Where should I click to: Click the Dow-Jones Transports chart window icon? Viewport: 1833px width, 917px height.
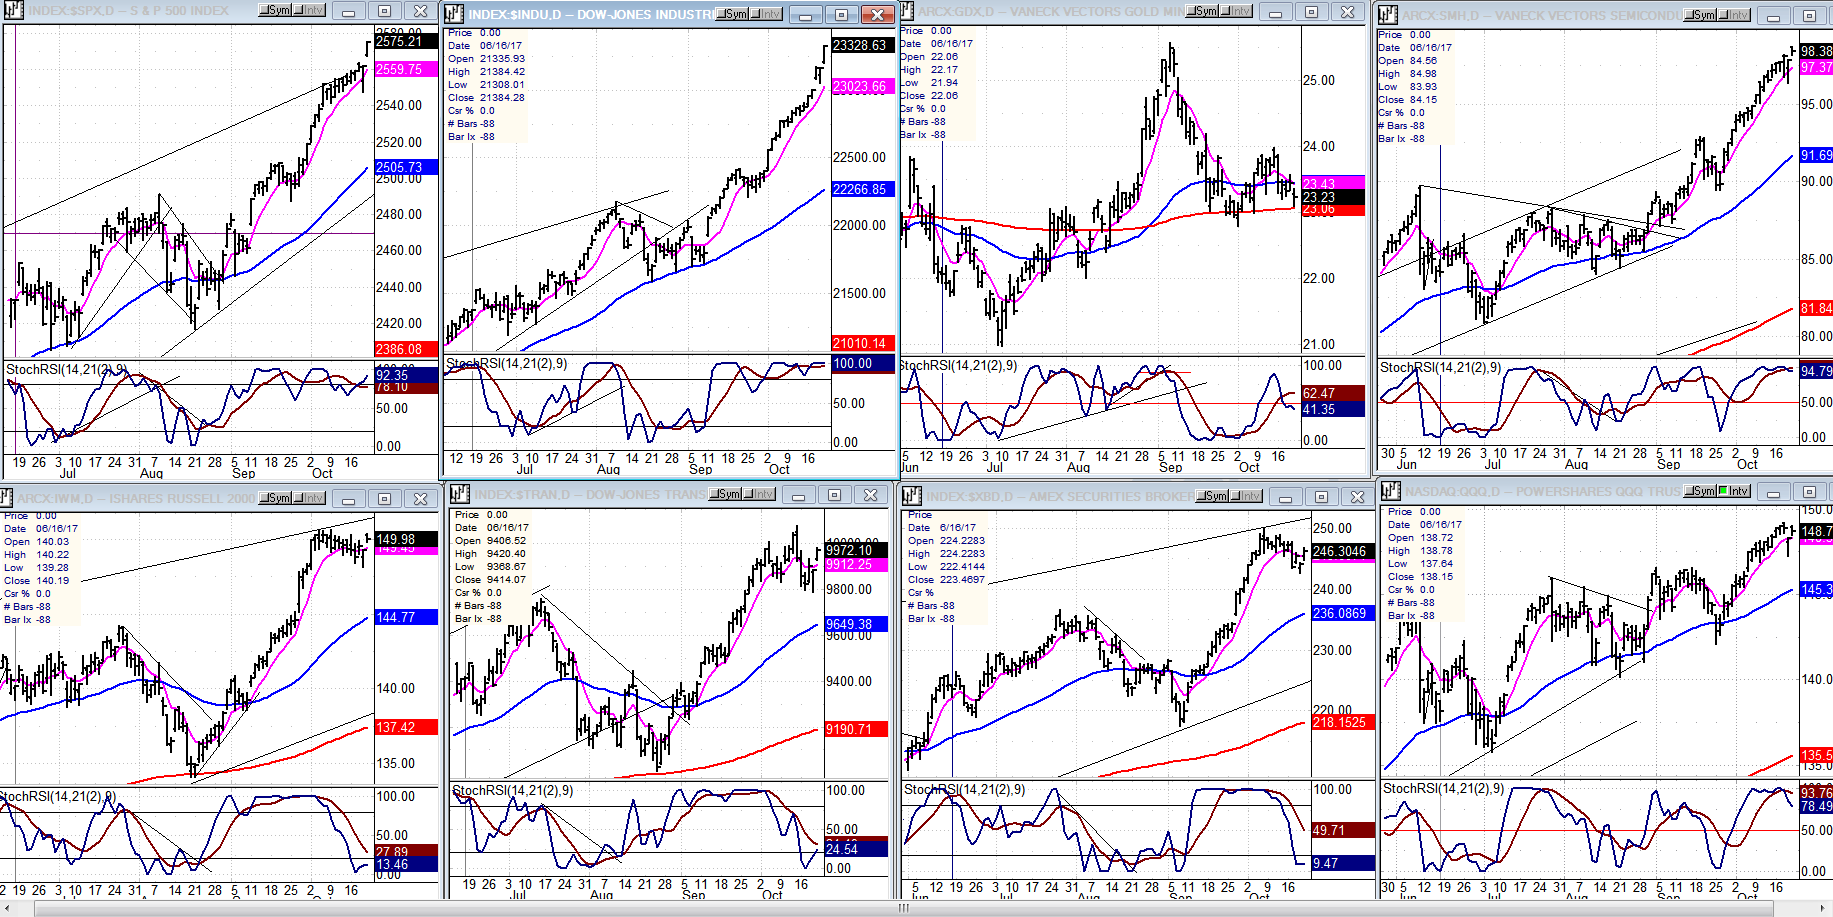(x=460, y=494)
